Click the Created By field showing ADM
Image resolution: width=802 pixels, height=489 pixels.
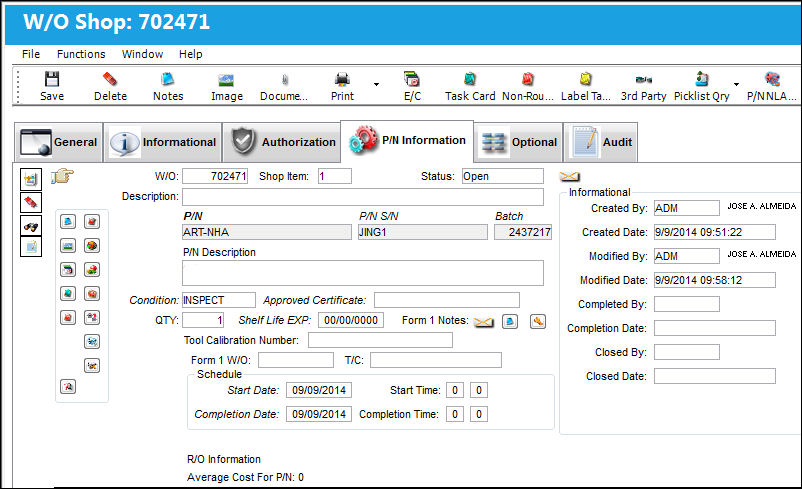click(x=687, y=208)
